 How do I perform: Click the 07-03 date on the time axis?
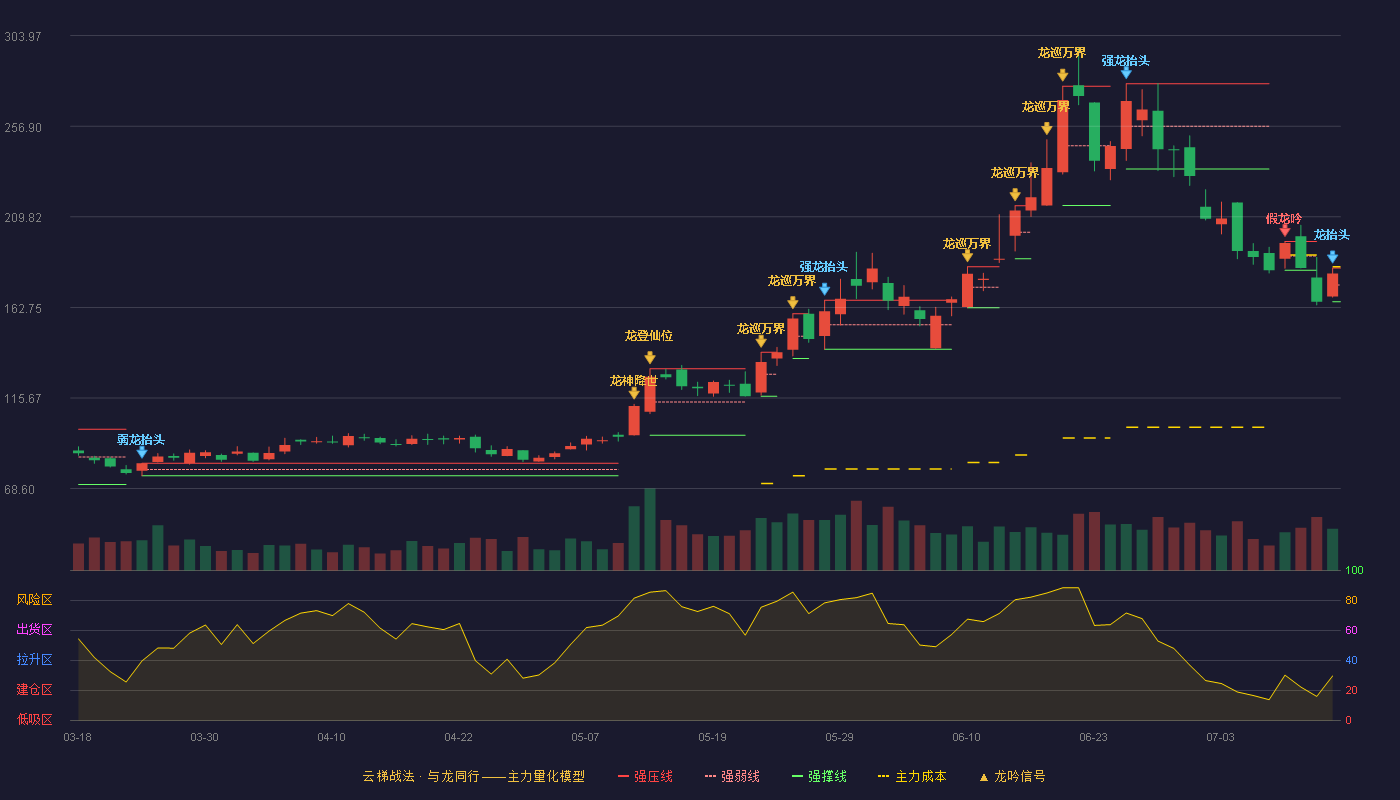[1220, 737]
